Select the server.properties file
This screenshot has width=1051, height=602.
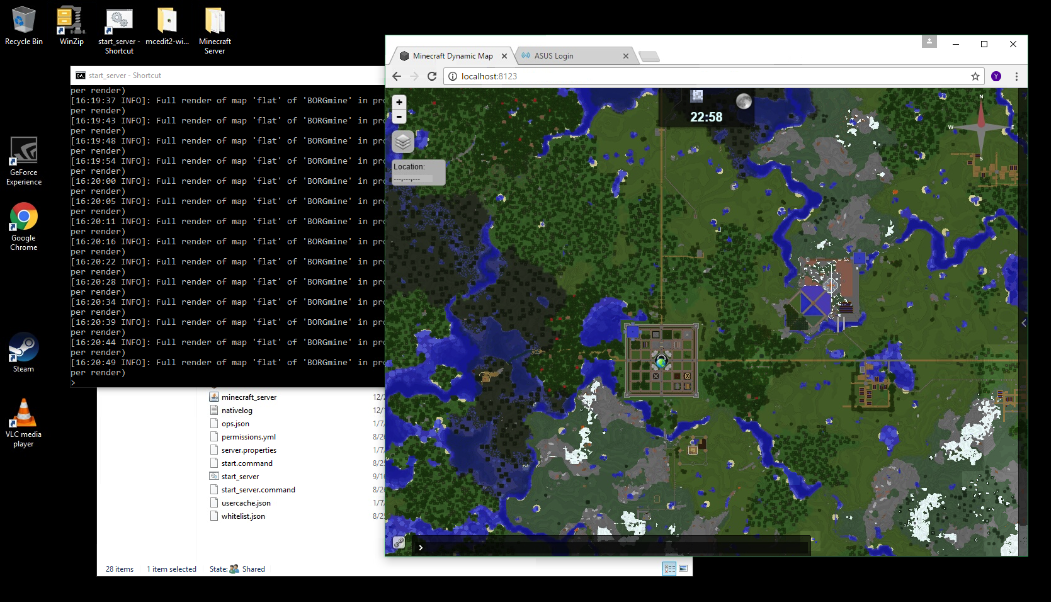(x=249, y=450)
